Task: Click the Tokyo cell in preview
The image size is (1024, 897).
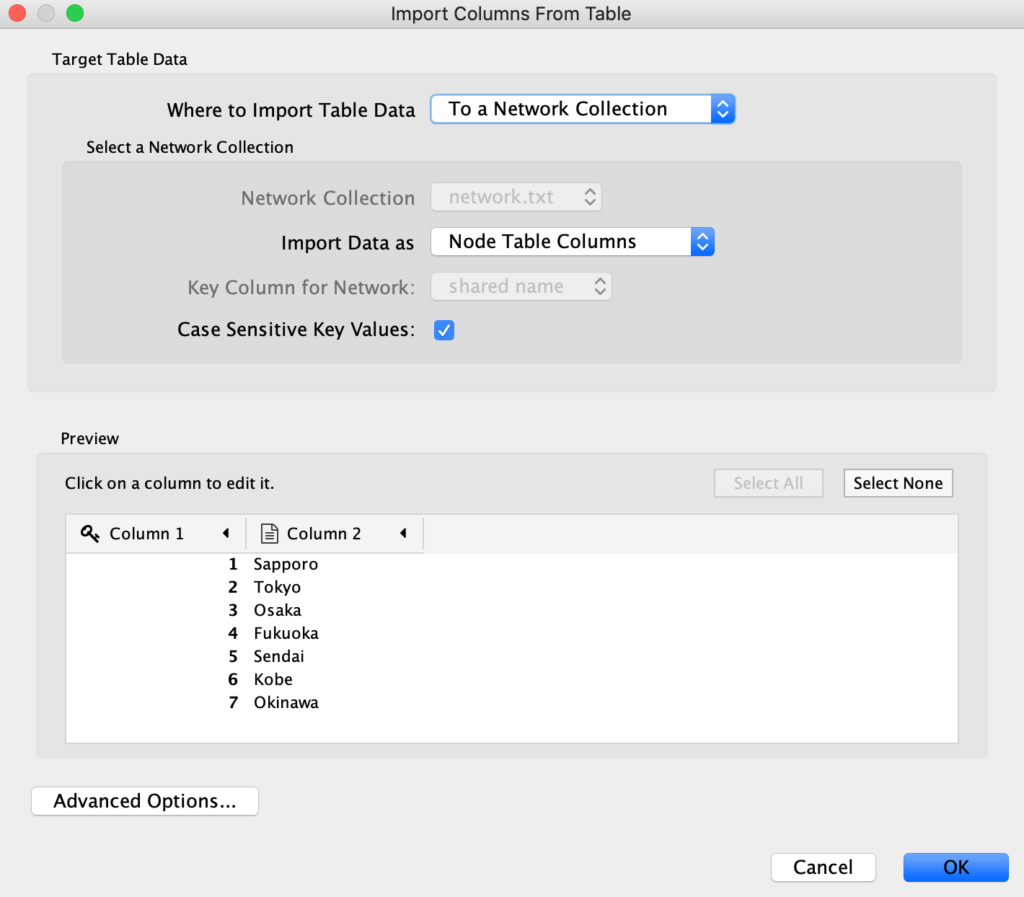Action: pyautogui.click(x=278, y=587)
